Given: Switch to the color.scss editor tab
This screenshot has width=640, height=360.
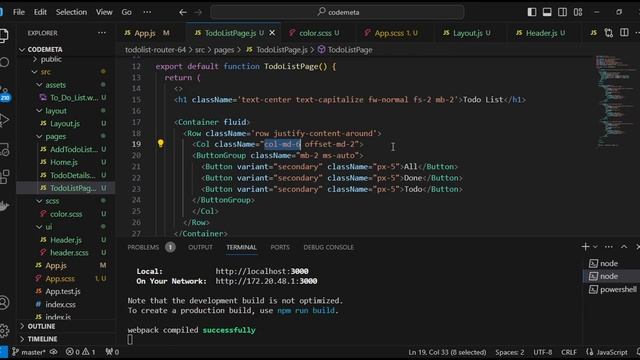Looking at the screenshot, I should [315, 33].
